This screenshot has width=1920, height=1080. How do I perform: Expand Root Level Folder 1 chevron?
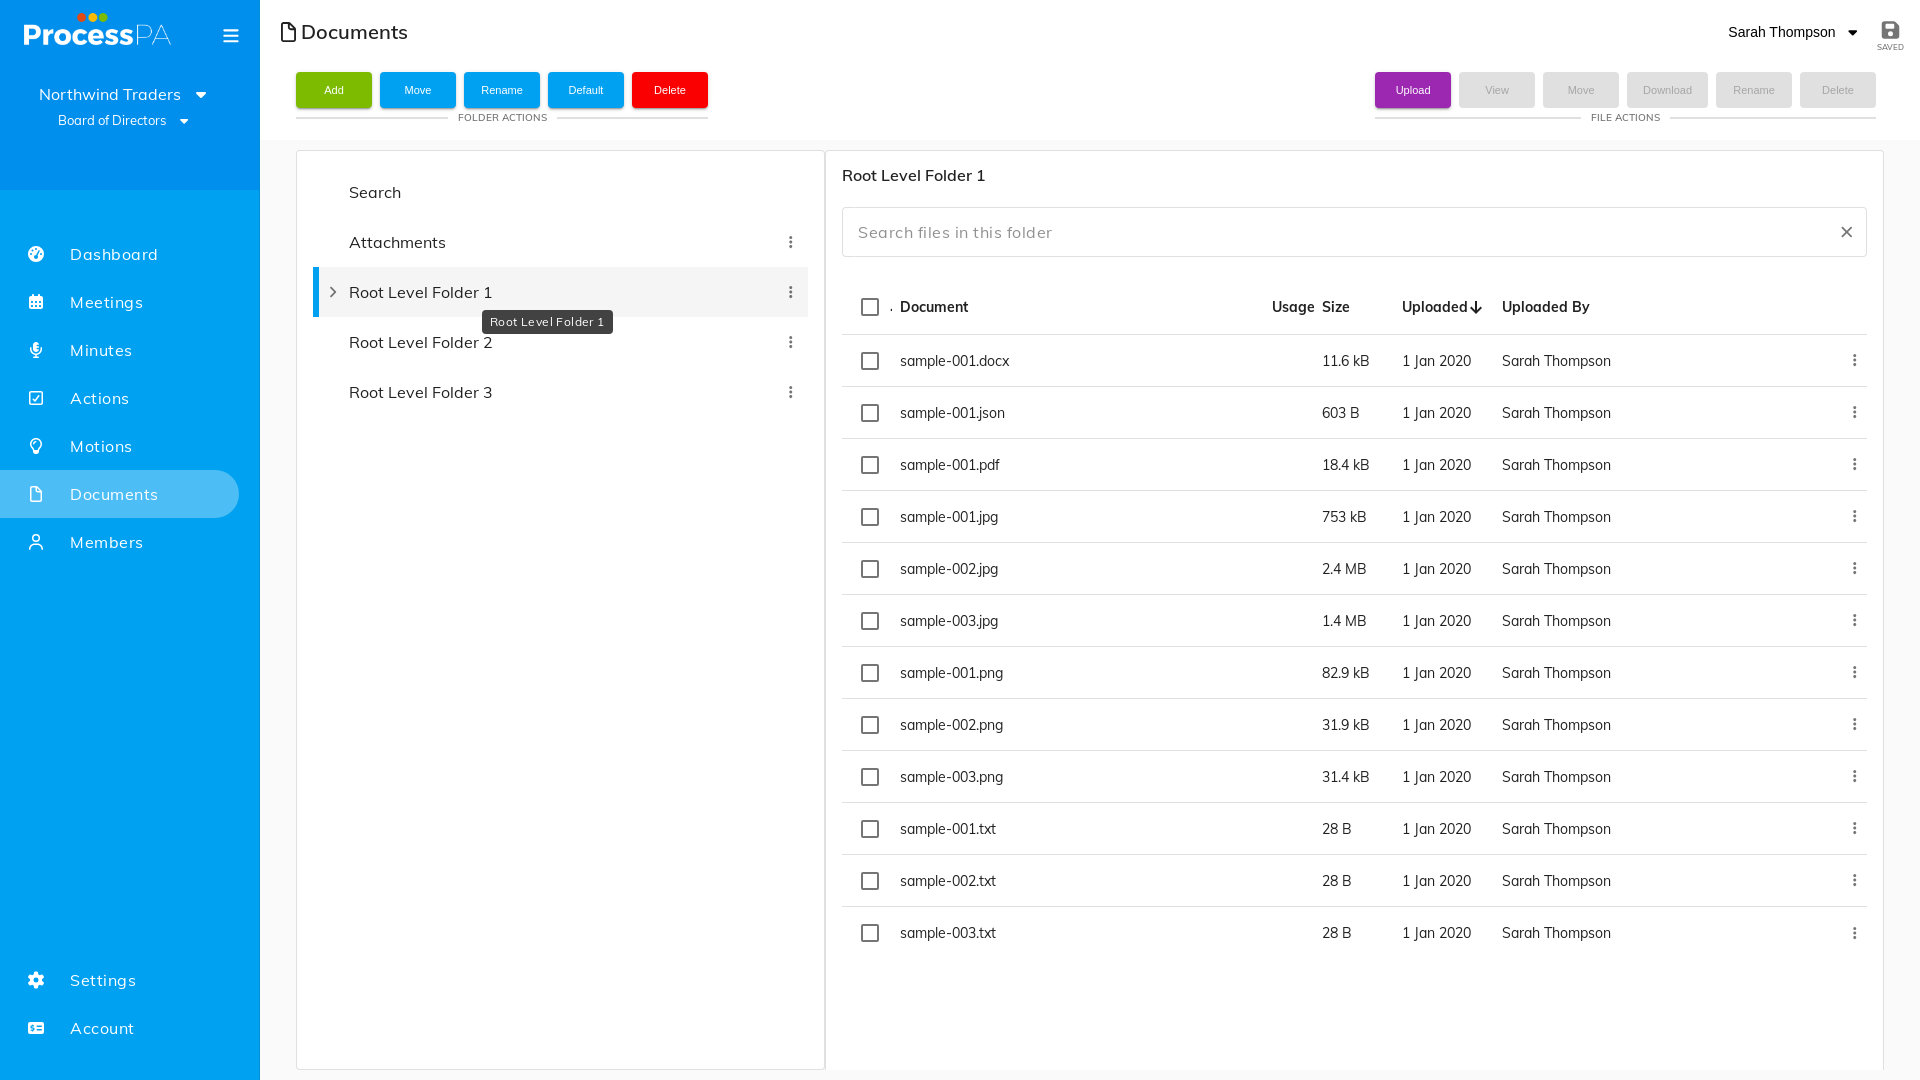(x=333, y=292)
